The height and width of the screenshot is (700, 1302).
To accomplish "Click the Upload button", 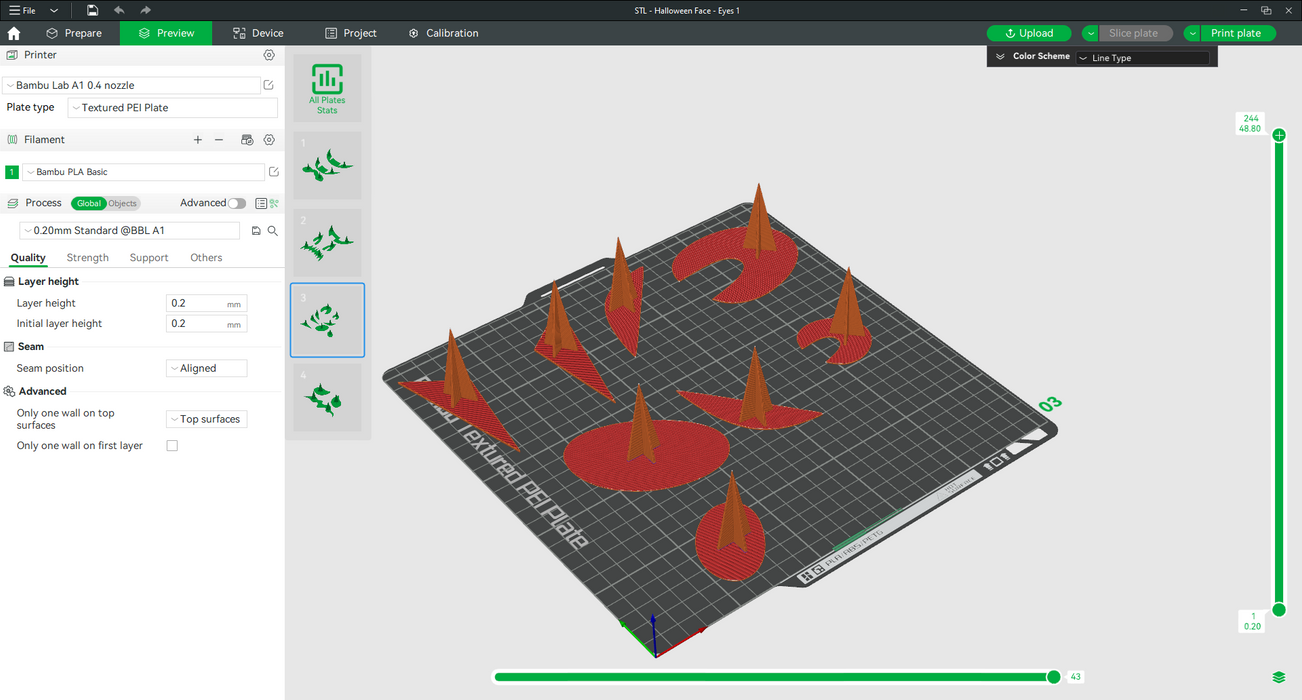I will [1029, 33].
